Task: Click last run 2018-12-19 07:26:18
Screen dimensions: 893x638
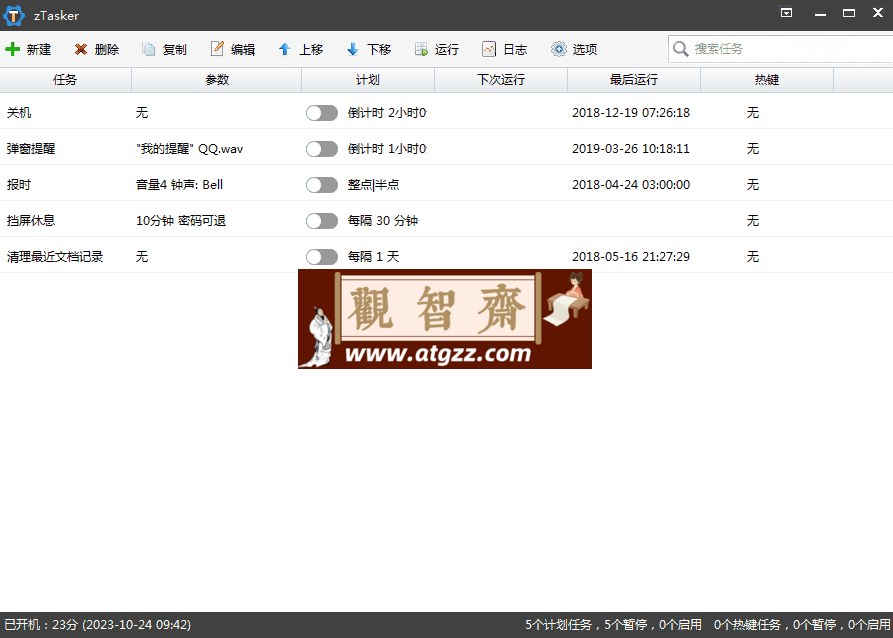Action: [630, 113]
